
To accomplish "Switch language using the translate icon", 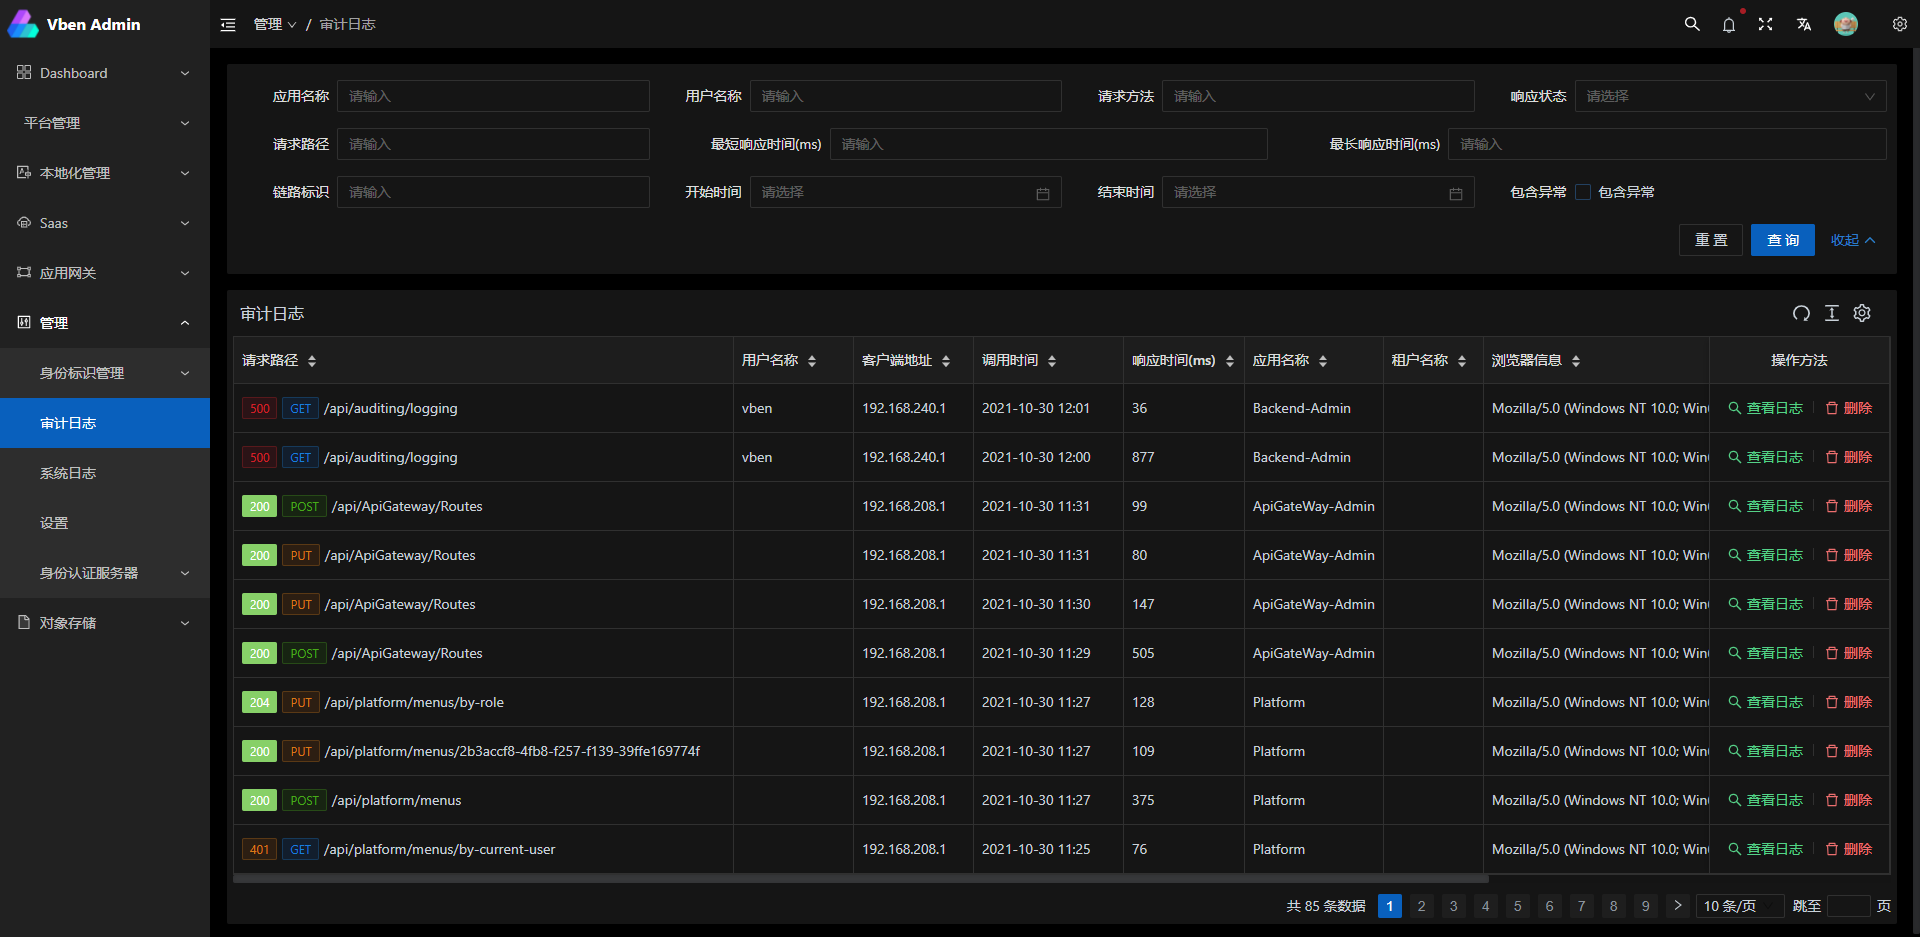I will 1804,23.
